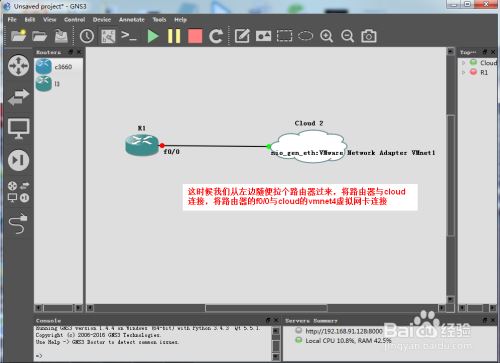Stop all devices with red square button
Screen dimensions: 500x363
195,36
